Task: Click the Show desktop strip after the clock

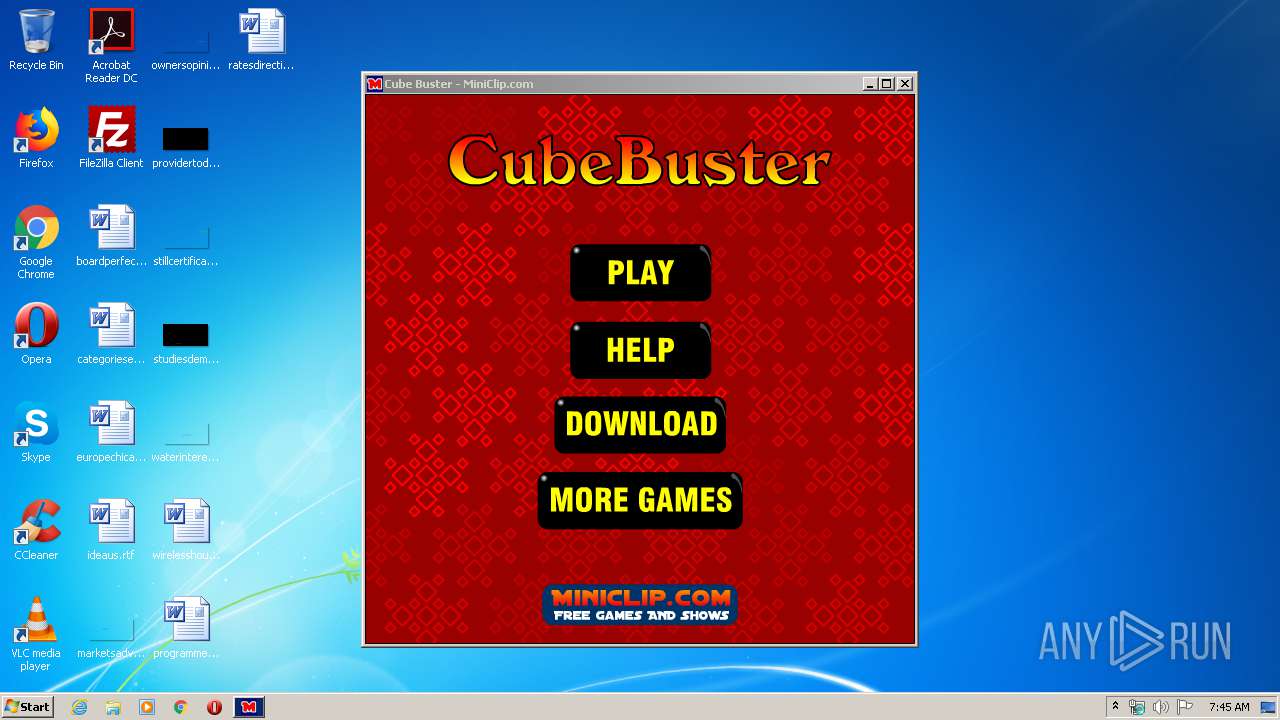Action: tap(1270, 707)
